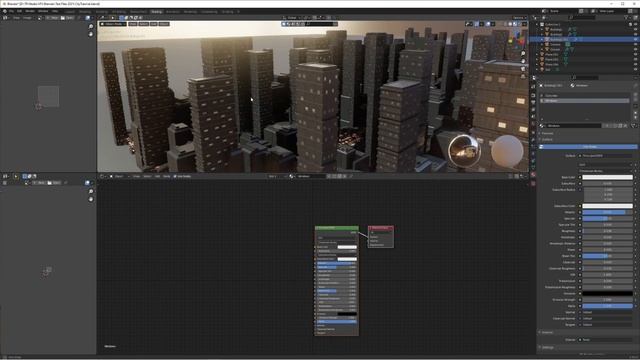Screen dimensions: 640x360
Task: Click zoom icon in bottom-left editor
Action: [91, 191]
